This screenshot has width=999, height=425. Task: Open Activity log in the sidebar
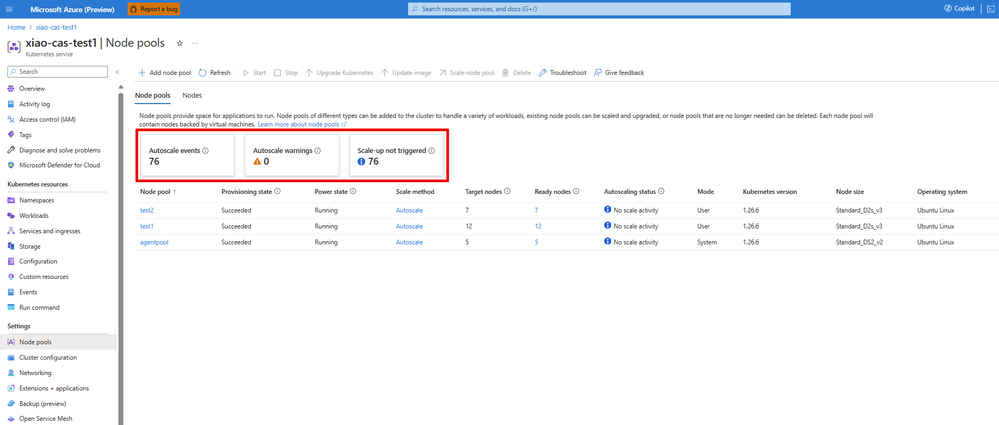click(x=34, y=104)
